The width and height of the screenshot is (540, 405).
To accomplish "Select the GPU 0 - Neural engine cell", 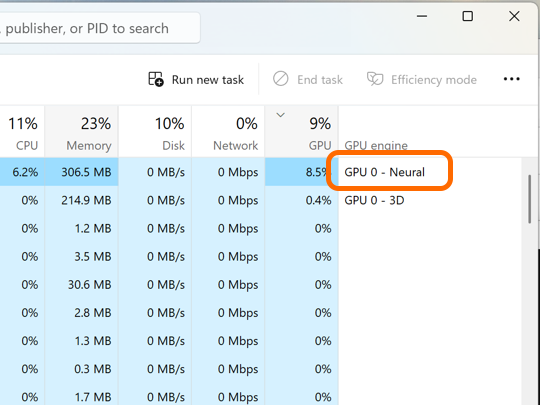I will (x=384, y=172).
